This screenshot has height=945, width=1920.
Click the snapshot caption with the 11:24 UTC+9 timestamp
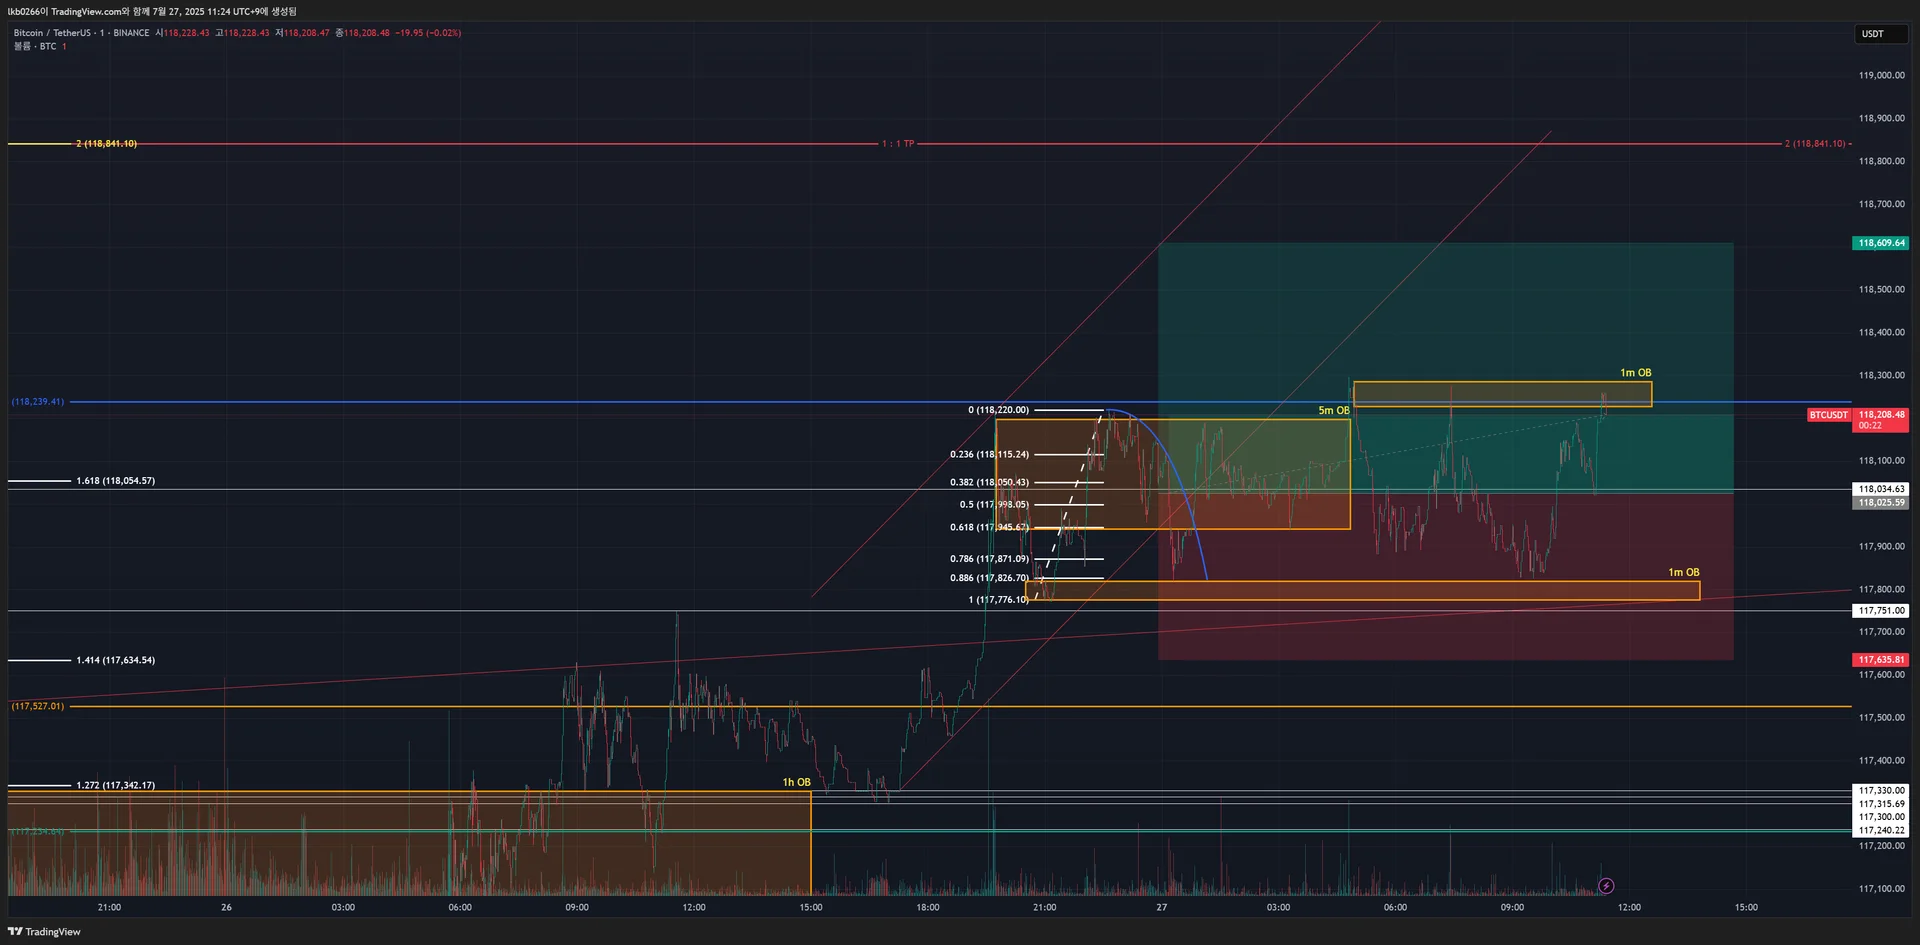(x=152, y=12)
